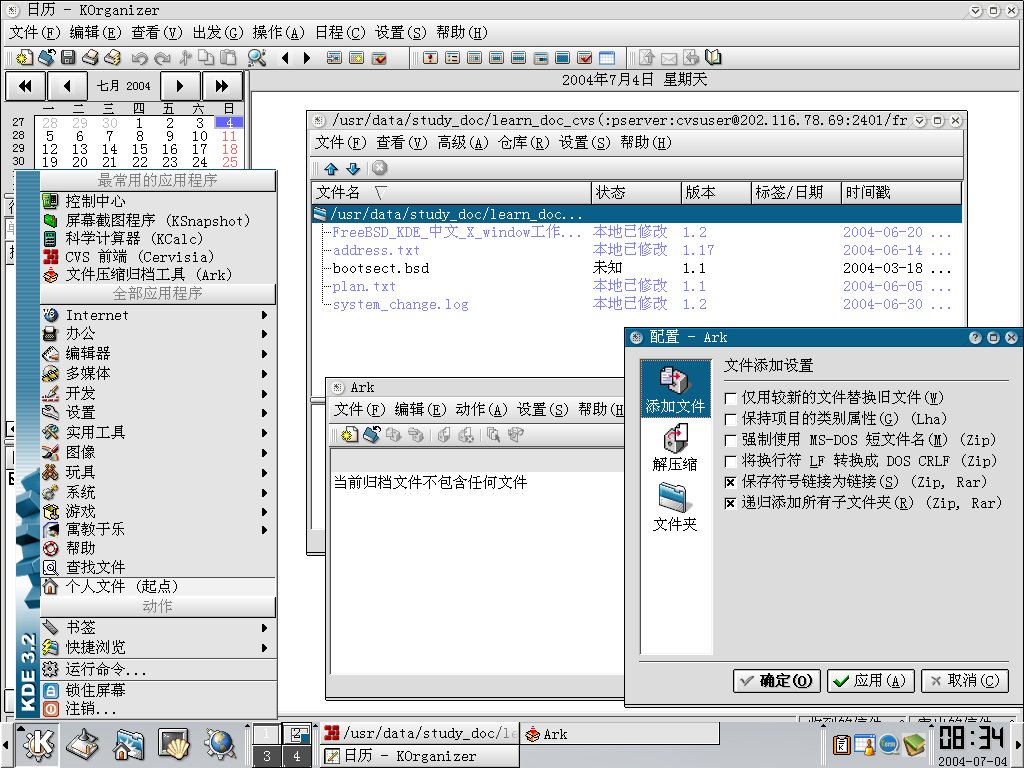This screenshot has height=768, width=1024.
Task: Click the KOrganizer print toolbar icon
Action: (90, 57)
